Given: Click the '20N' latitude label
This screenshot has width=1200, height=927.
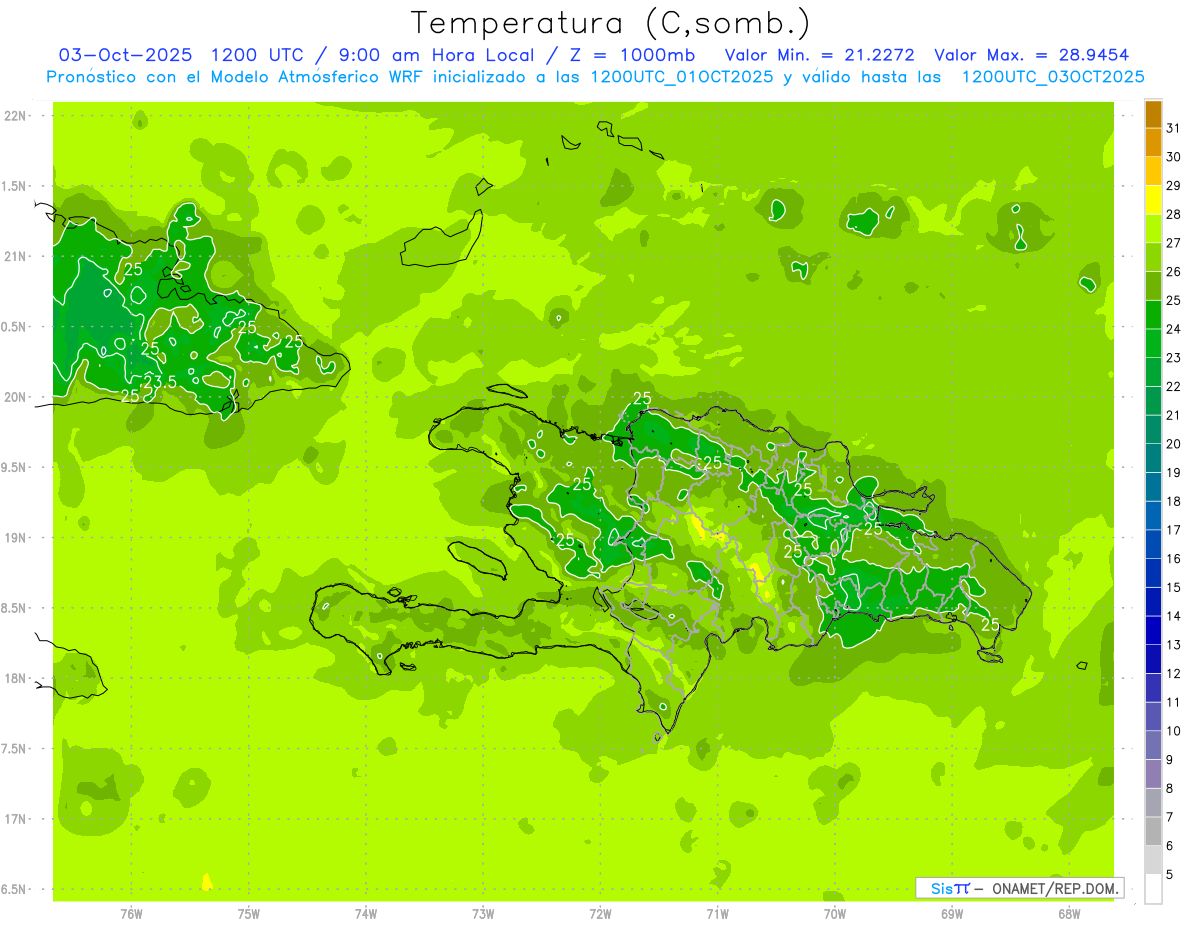Looking at the screenshot, I should coord(15,397).
